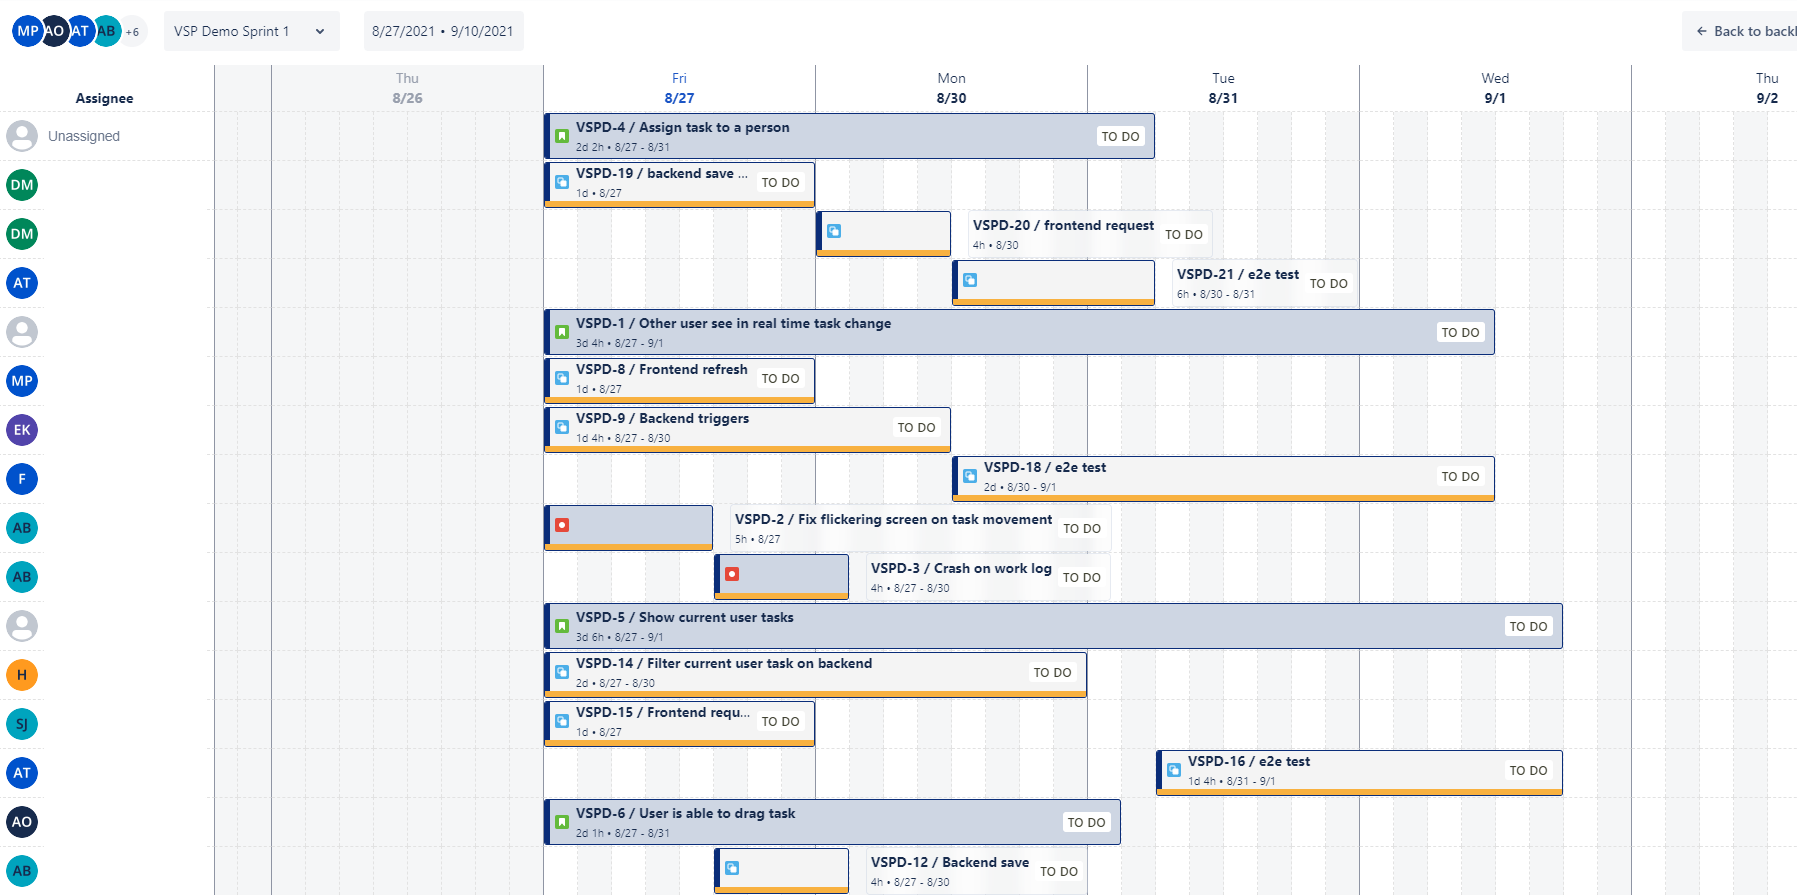The height and width of the screenshot is (895, 1797).
Task: Open the VSP Demo Sprint 1 dropdown
Action: click(x=250, y=31)
